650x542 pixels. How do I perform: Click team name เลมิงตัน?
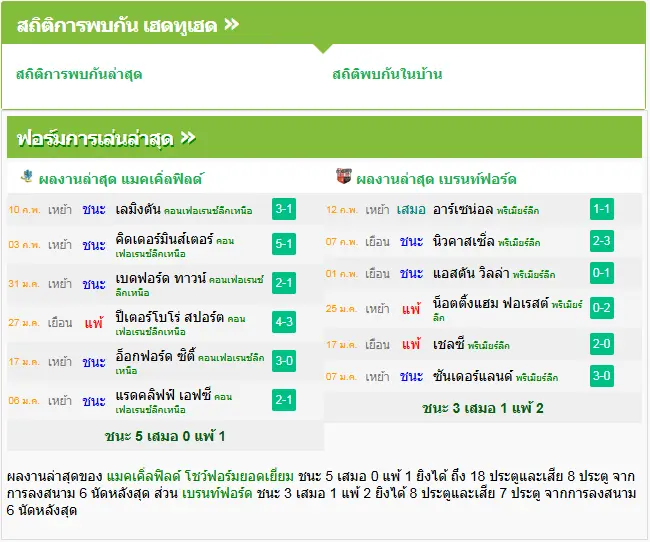click(138, 209)
